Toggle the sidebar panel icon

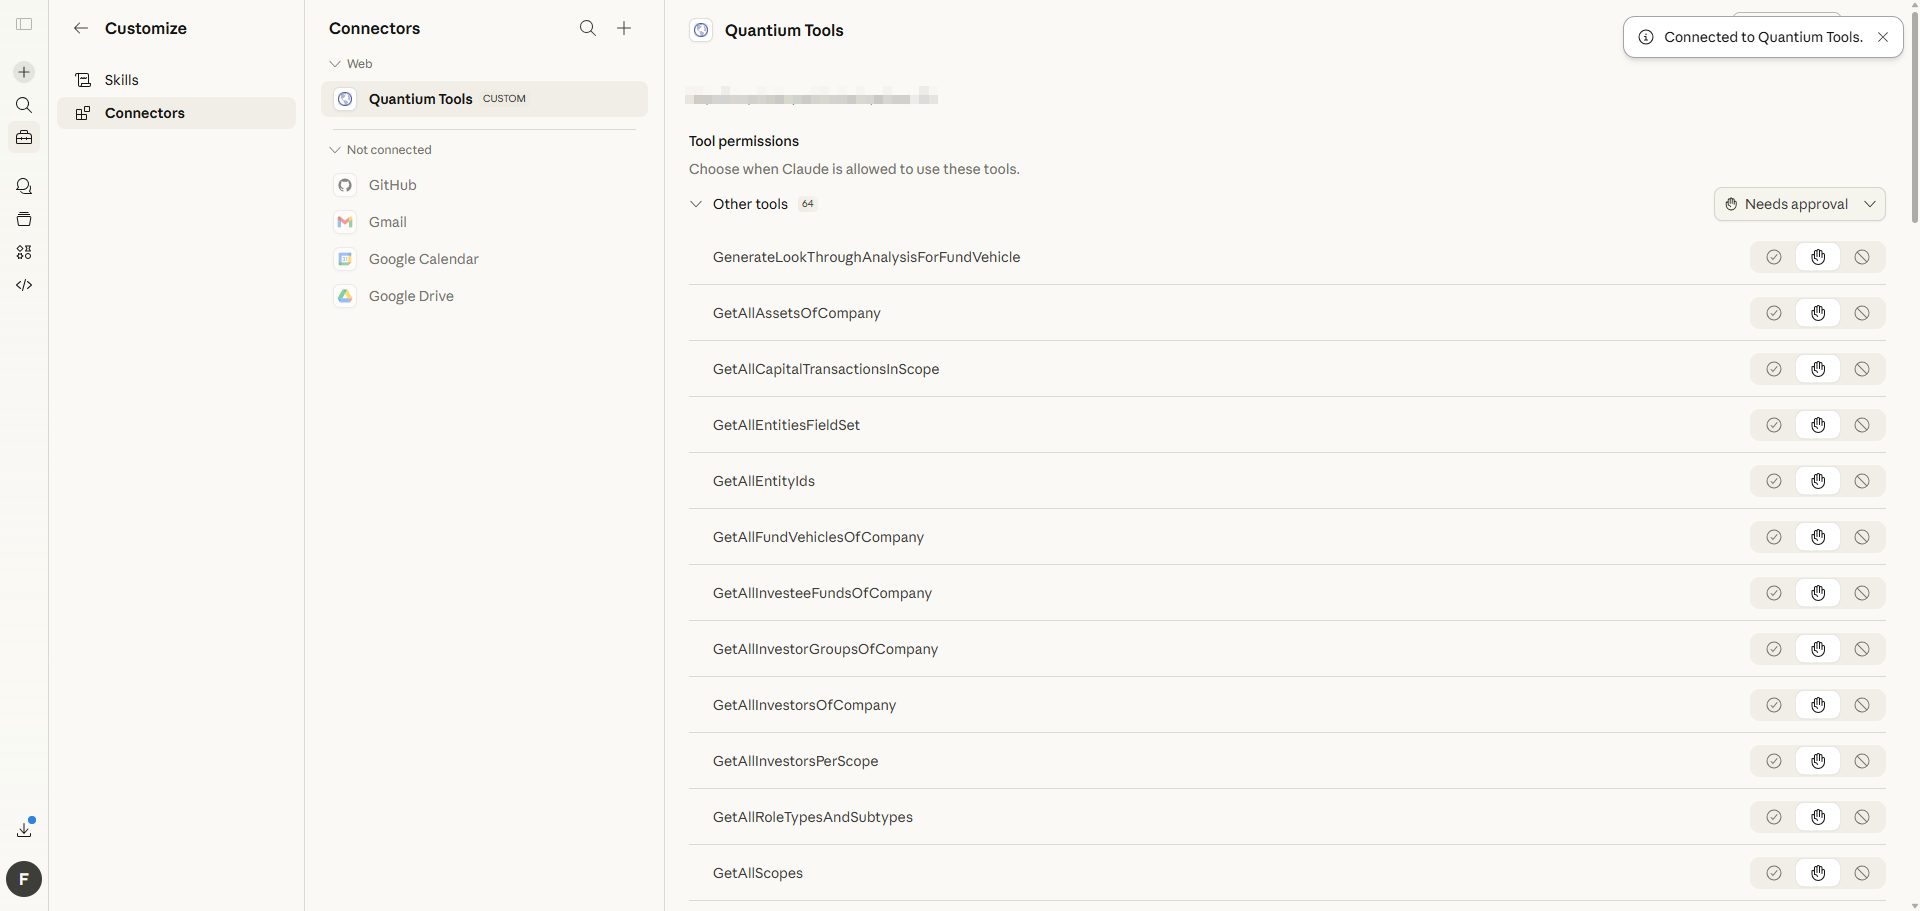(x=24, y=24)
